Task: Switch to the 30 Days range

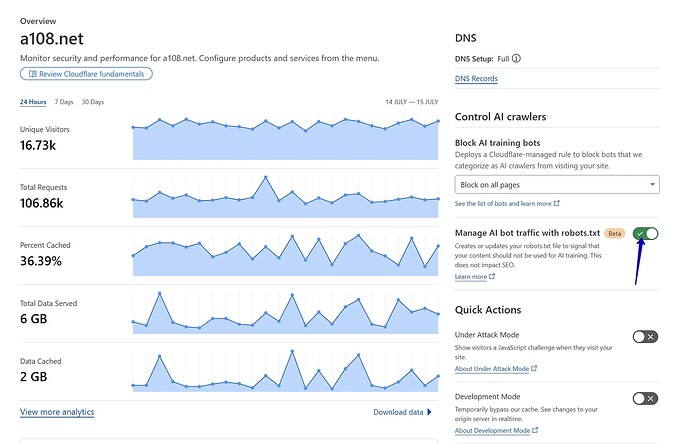Action: (x=93, y=102)
